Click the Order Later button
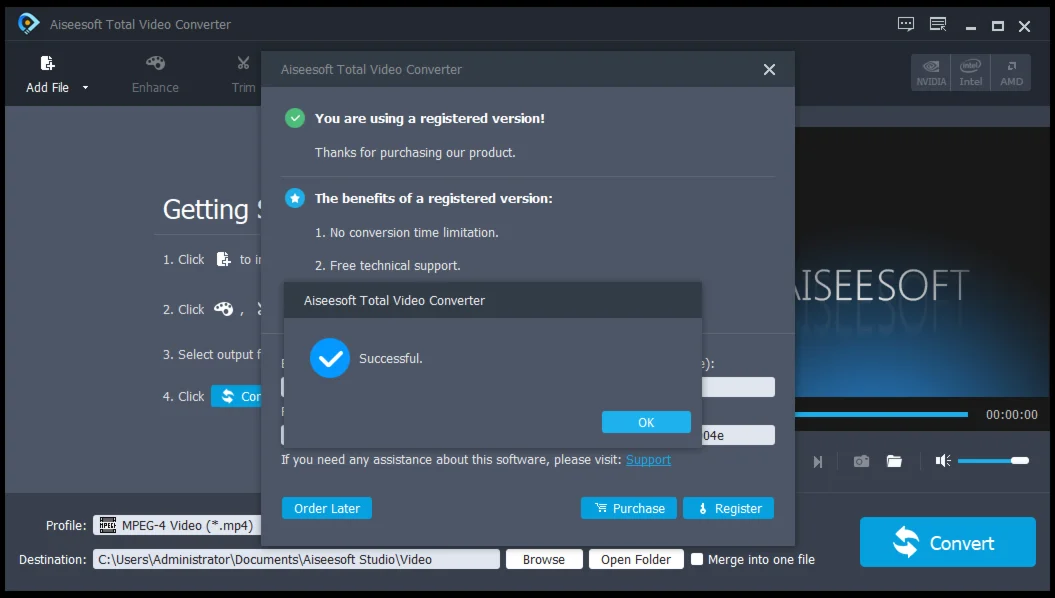 tap(327, 508)
